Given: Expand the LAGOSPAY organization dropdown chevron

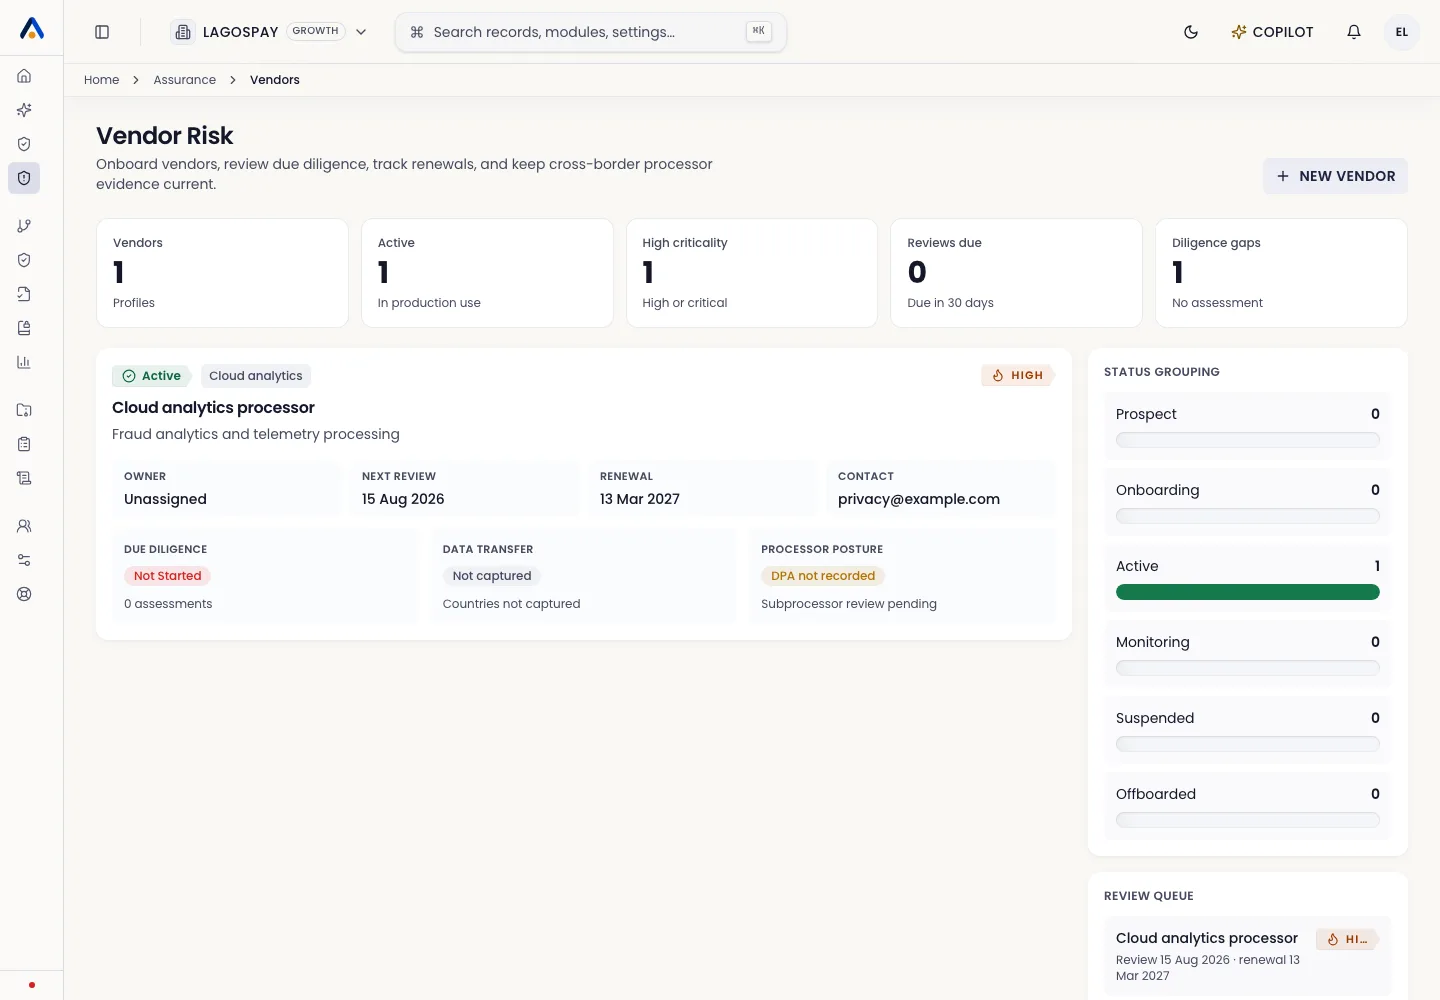Looking at the screenshot, I should [361, 32].
